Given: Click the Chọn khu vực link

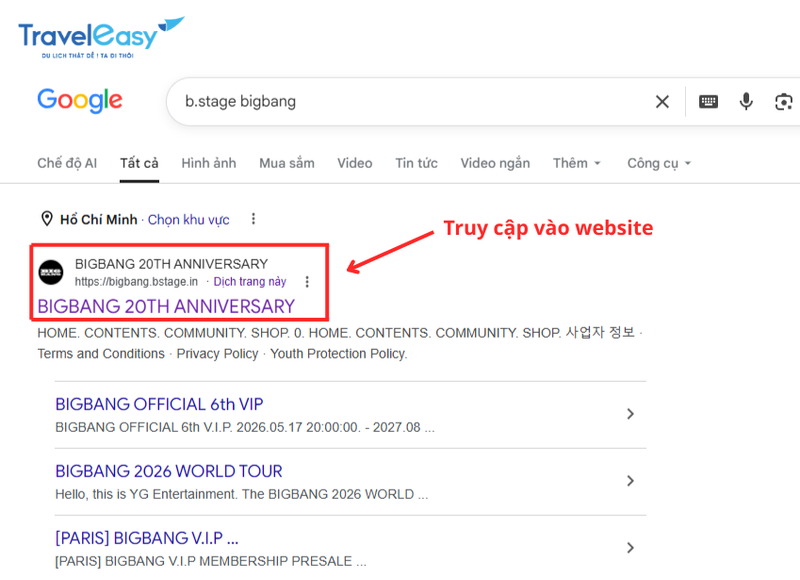Looking at the screenshot, I should 188,220.
